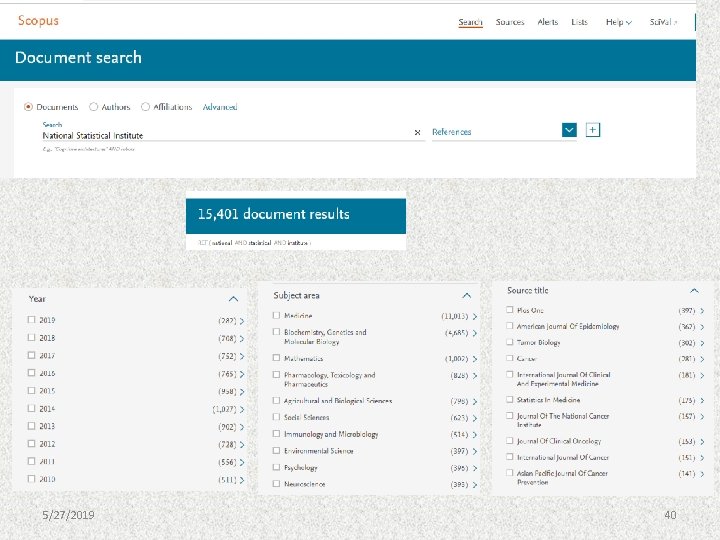Image resolution: width=720 pixels, height=540 pixels.
Task: Click the arrow next to year 2013
Action: click(x=242, y=427)
